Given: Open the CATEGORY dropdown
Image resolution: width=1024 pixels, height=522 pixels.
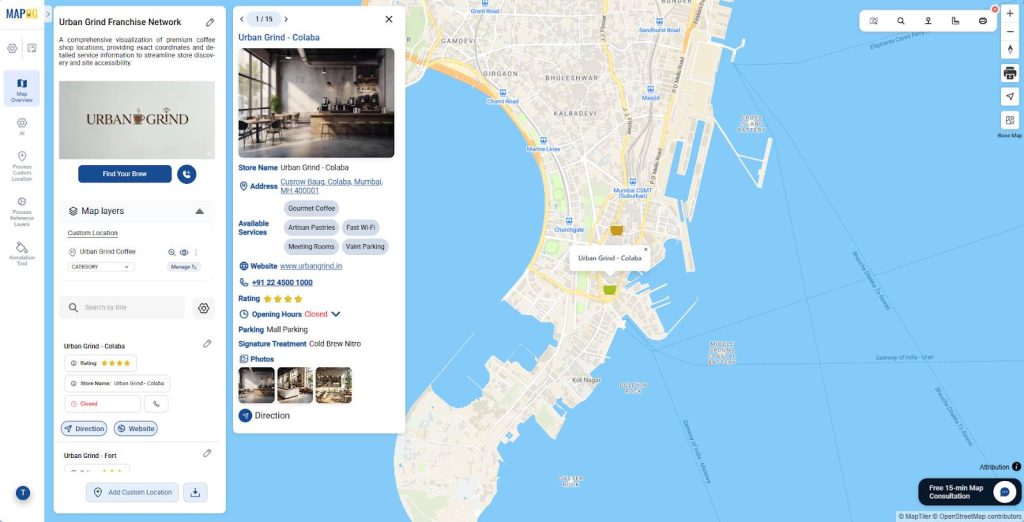Looking at the screenshot, I should click(101, 267).
